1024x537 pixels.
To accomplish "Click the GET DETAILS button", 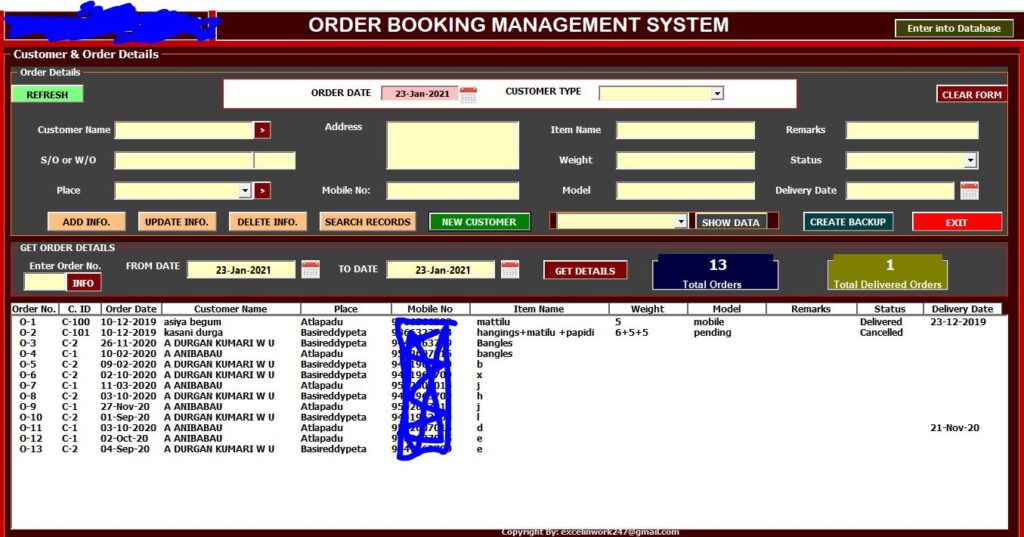I will [x=585, y=270].
